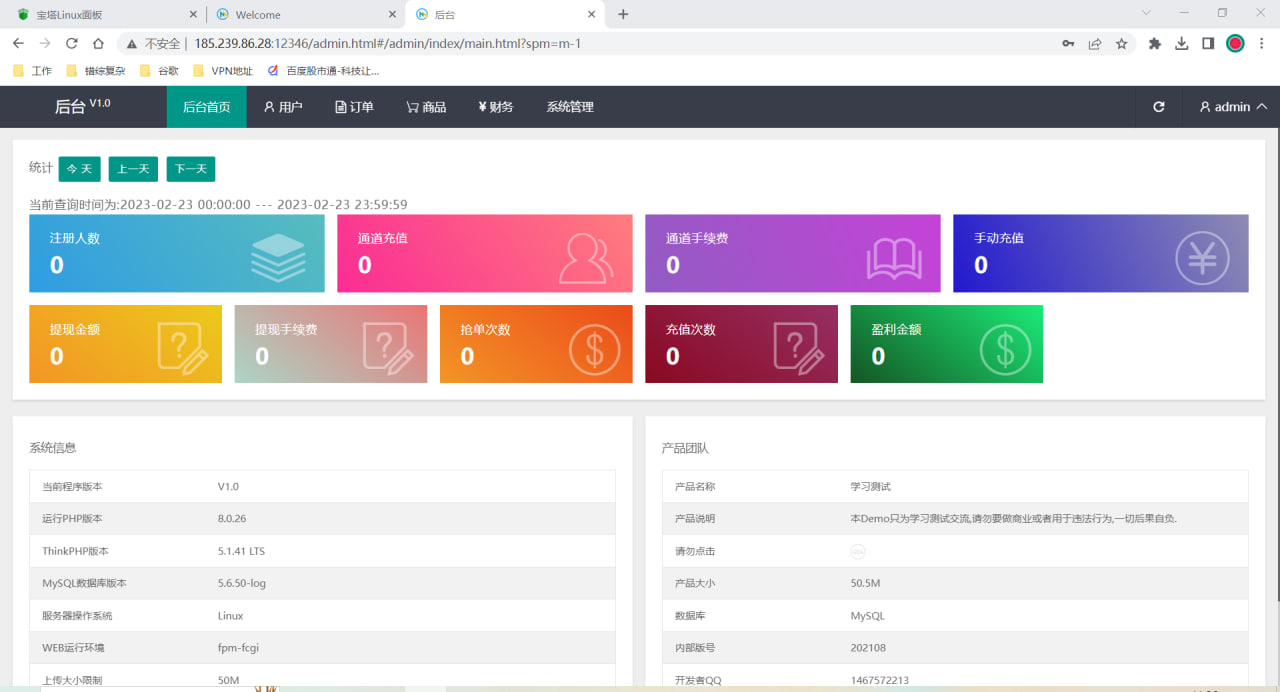The height and width of the screenshot is (692, 1280).
Task: Switch to the Welcome browser tab
Action: (258, 15)
